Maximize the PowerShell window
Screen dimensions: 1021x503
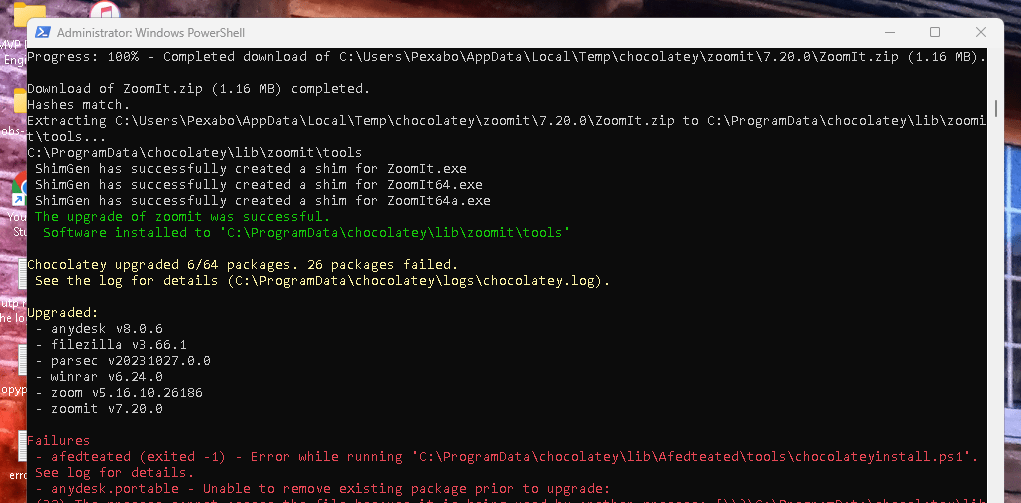(x=934, y=33)
